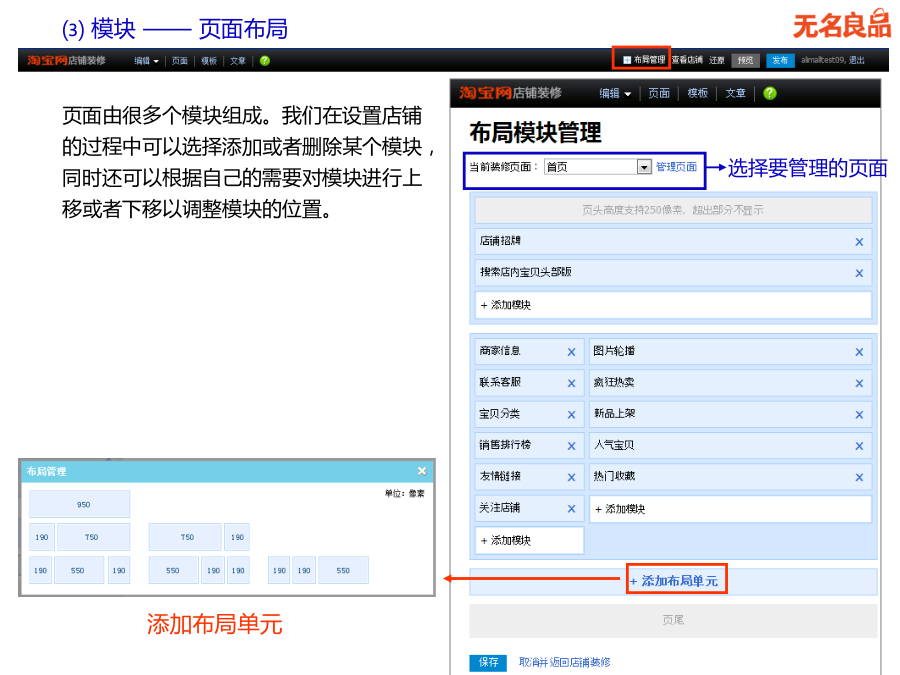
Task: Select 页面 in the bar containing 布局管理
Action: (180, 61)
